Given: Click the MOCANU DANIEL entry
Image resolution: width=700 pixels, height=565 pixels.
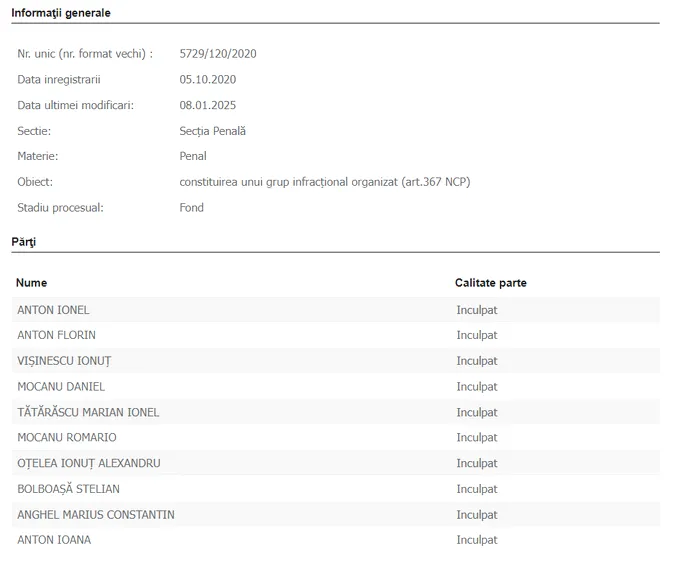Looking at the screenshot, I should click(61, 387).
